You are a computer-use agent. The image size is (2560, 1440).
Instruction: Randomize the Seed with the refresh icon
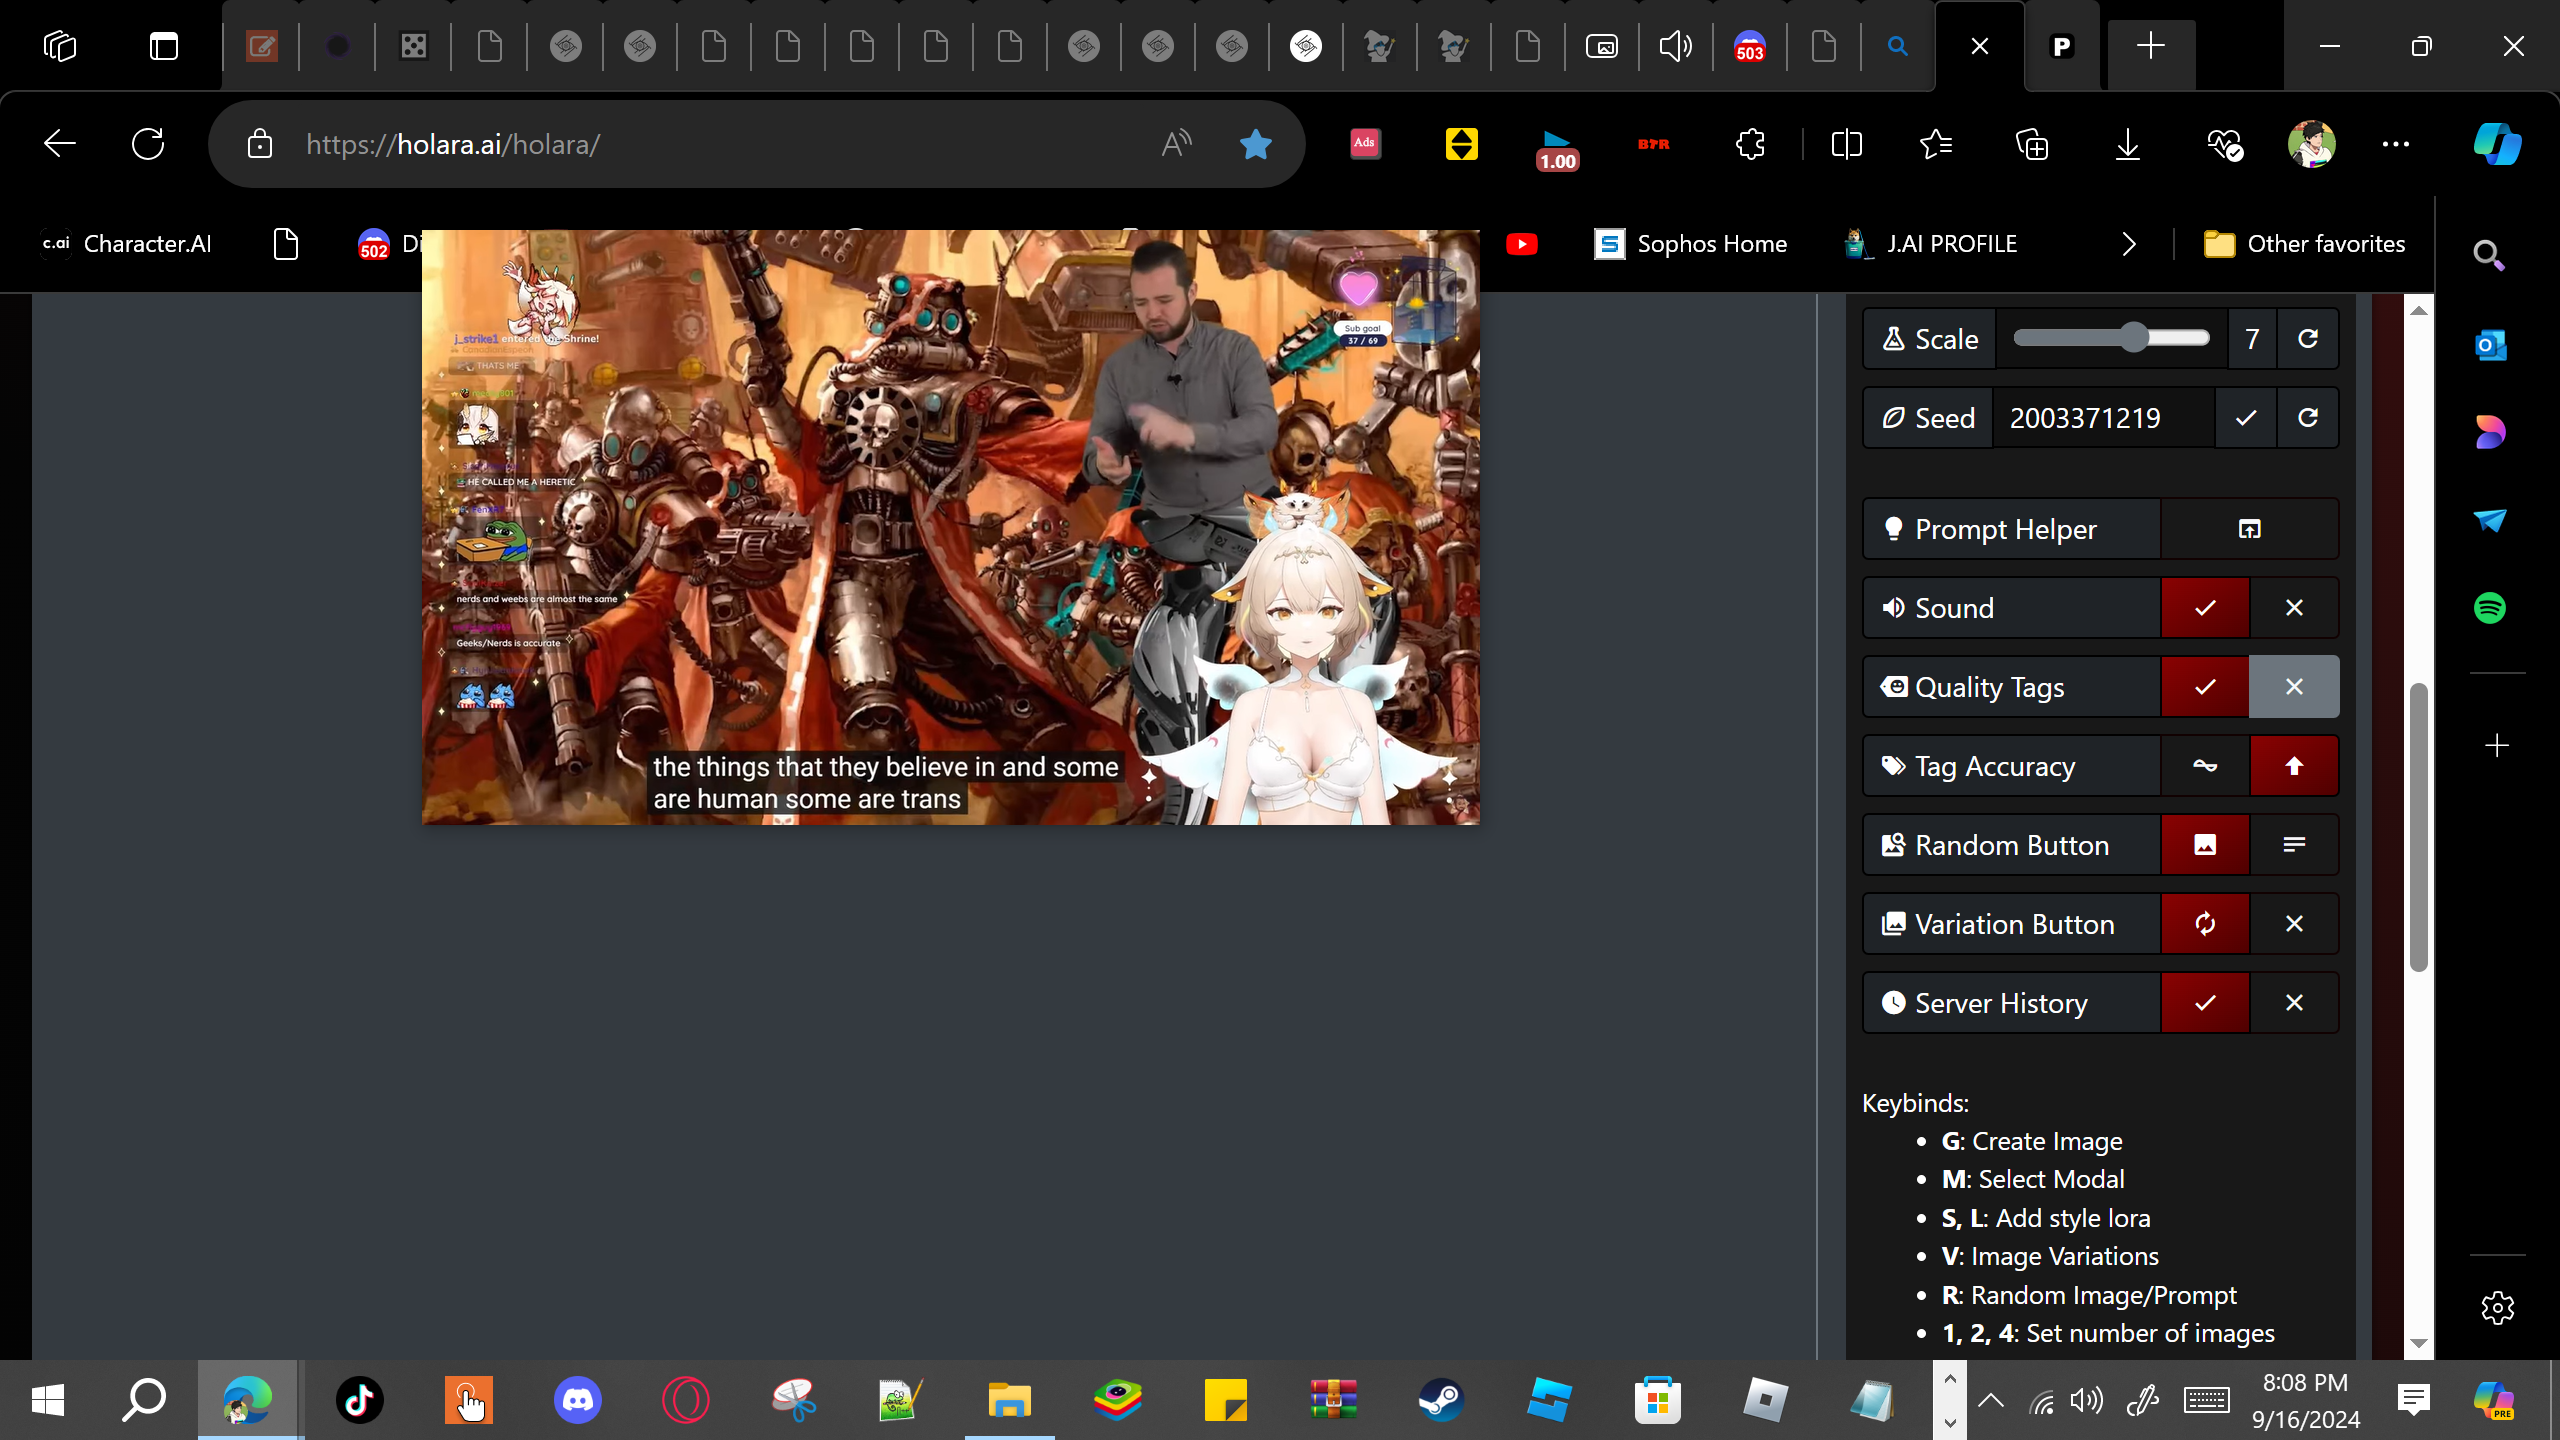(2308, 418)
